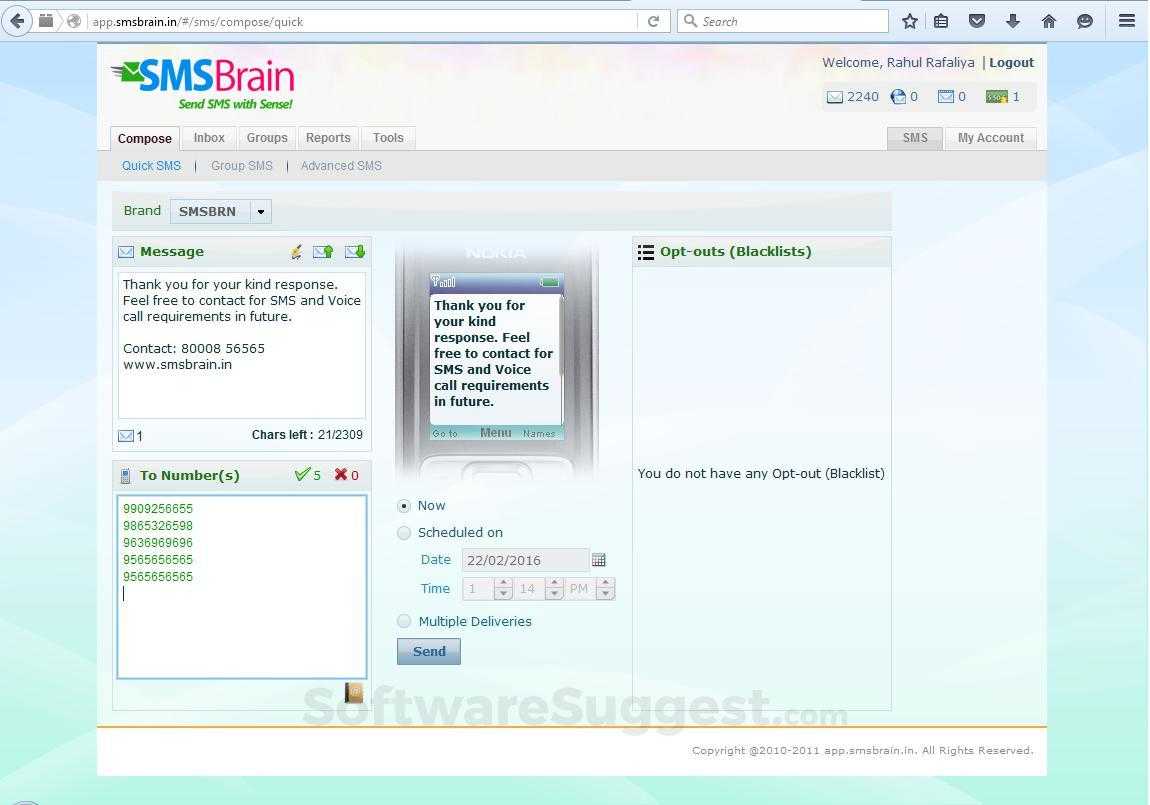Open the calendar date picker icon
The image size is (1150, 805).
click(598, 560)
